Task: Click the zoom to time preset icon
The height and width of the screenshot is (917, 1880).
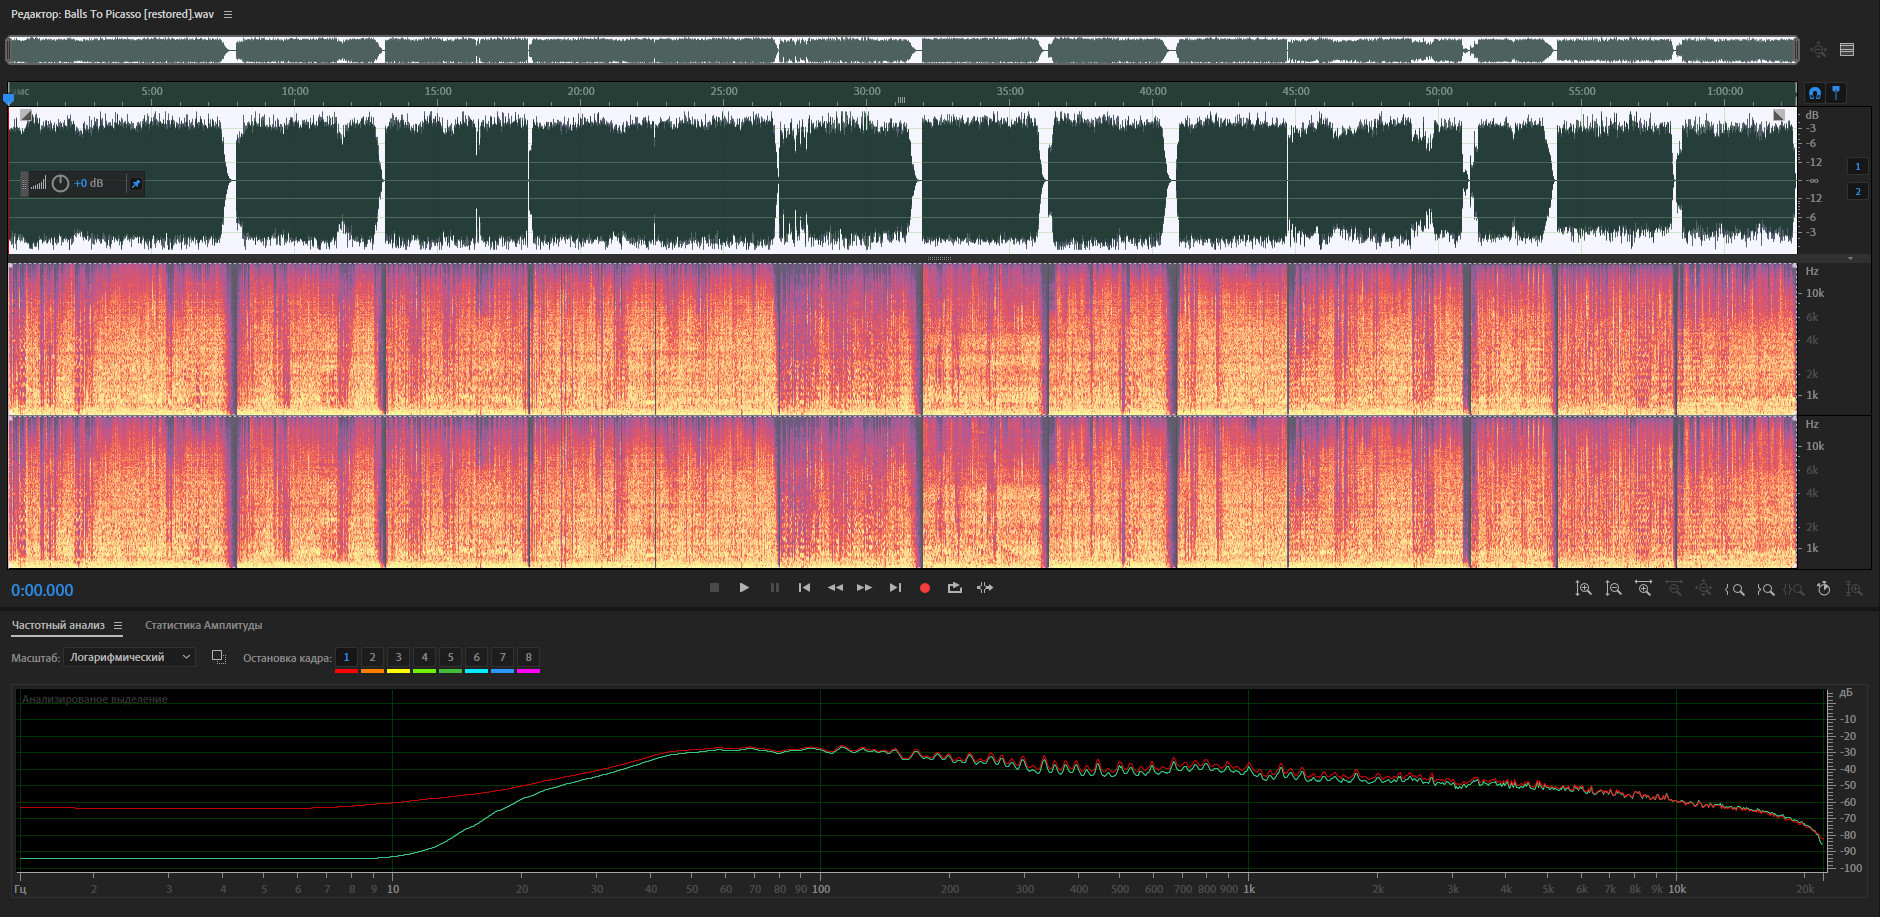Action: [1824, 589]
